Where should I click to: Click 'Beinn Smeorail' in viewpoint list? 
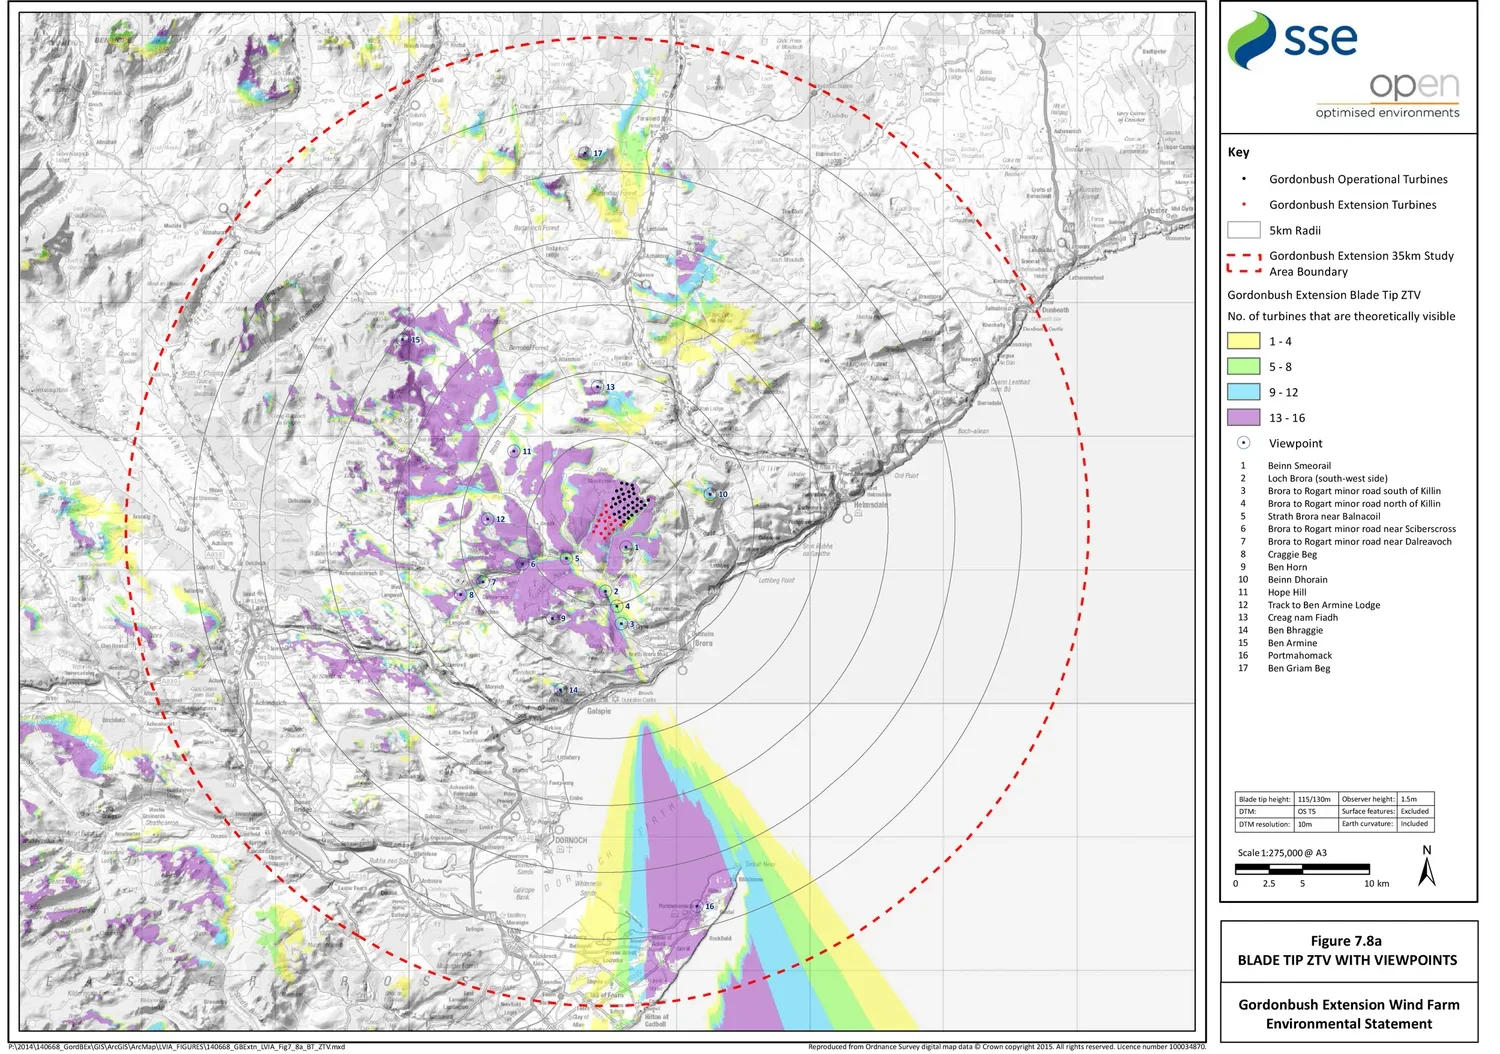[x=1299, y=466]
